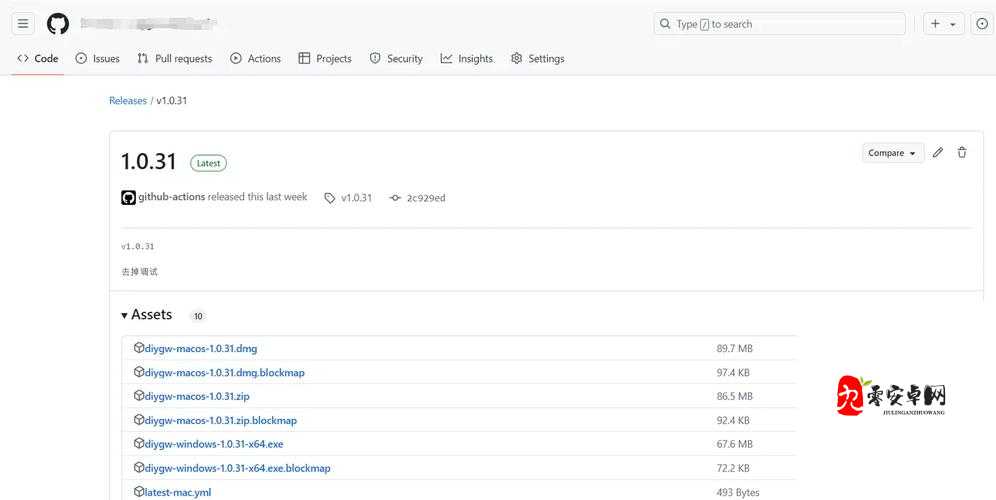996x500 pixels.
Task: Open the Actions tab
Action: 255,58
